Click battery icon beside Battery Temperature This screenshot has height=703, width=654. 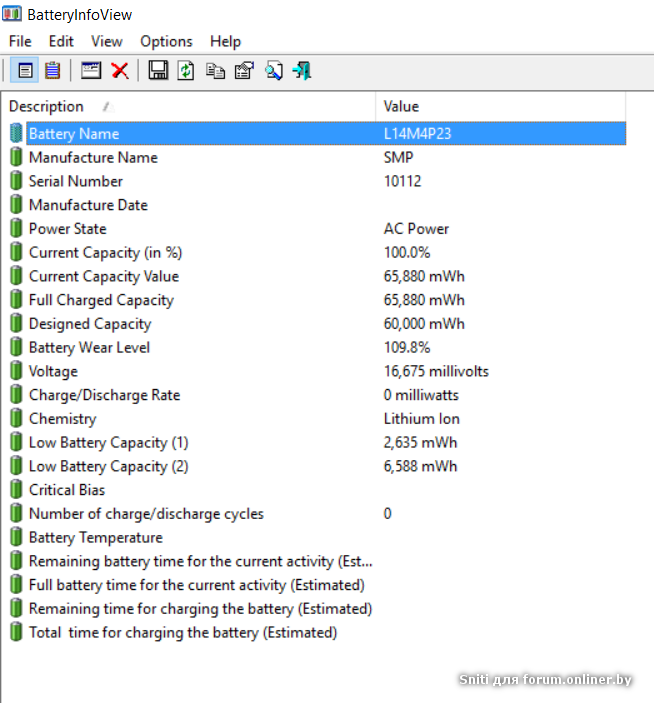pyautogui.click(x=16, y=537)
